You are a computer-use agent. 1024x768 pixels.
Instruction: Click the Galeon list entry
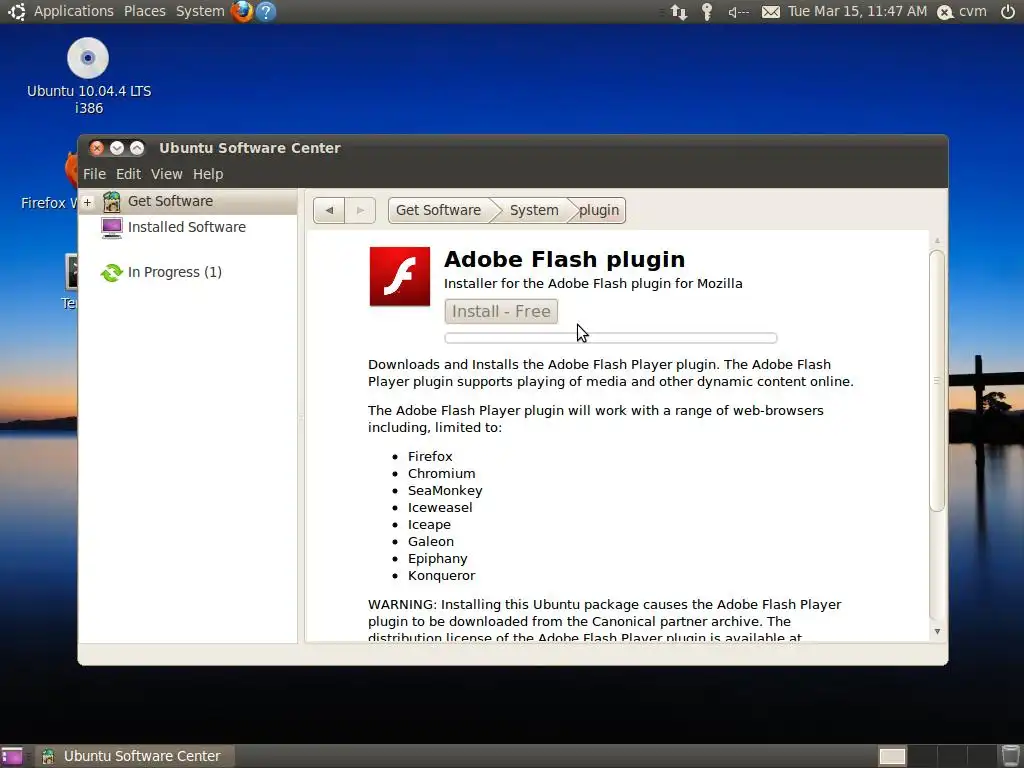coord(430,541)
